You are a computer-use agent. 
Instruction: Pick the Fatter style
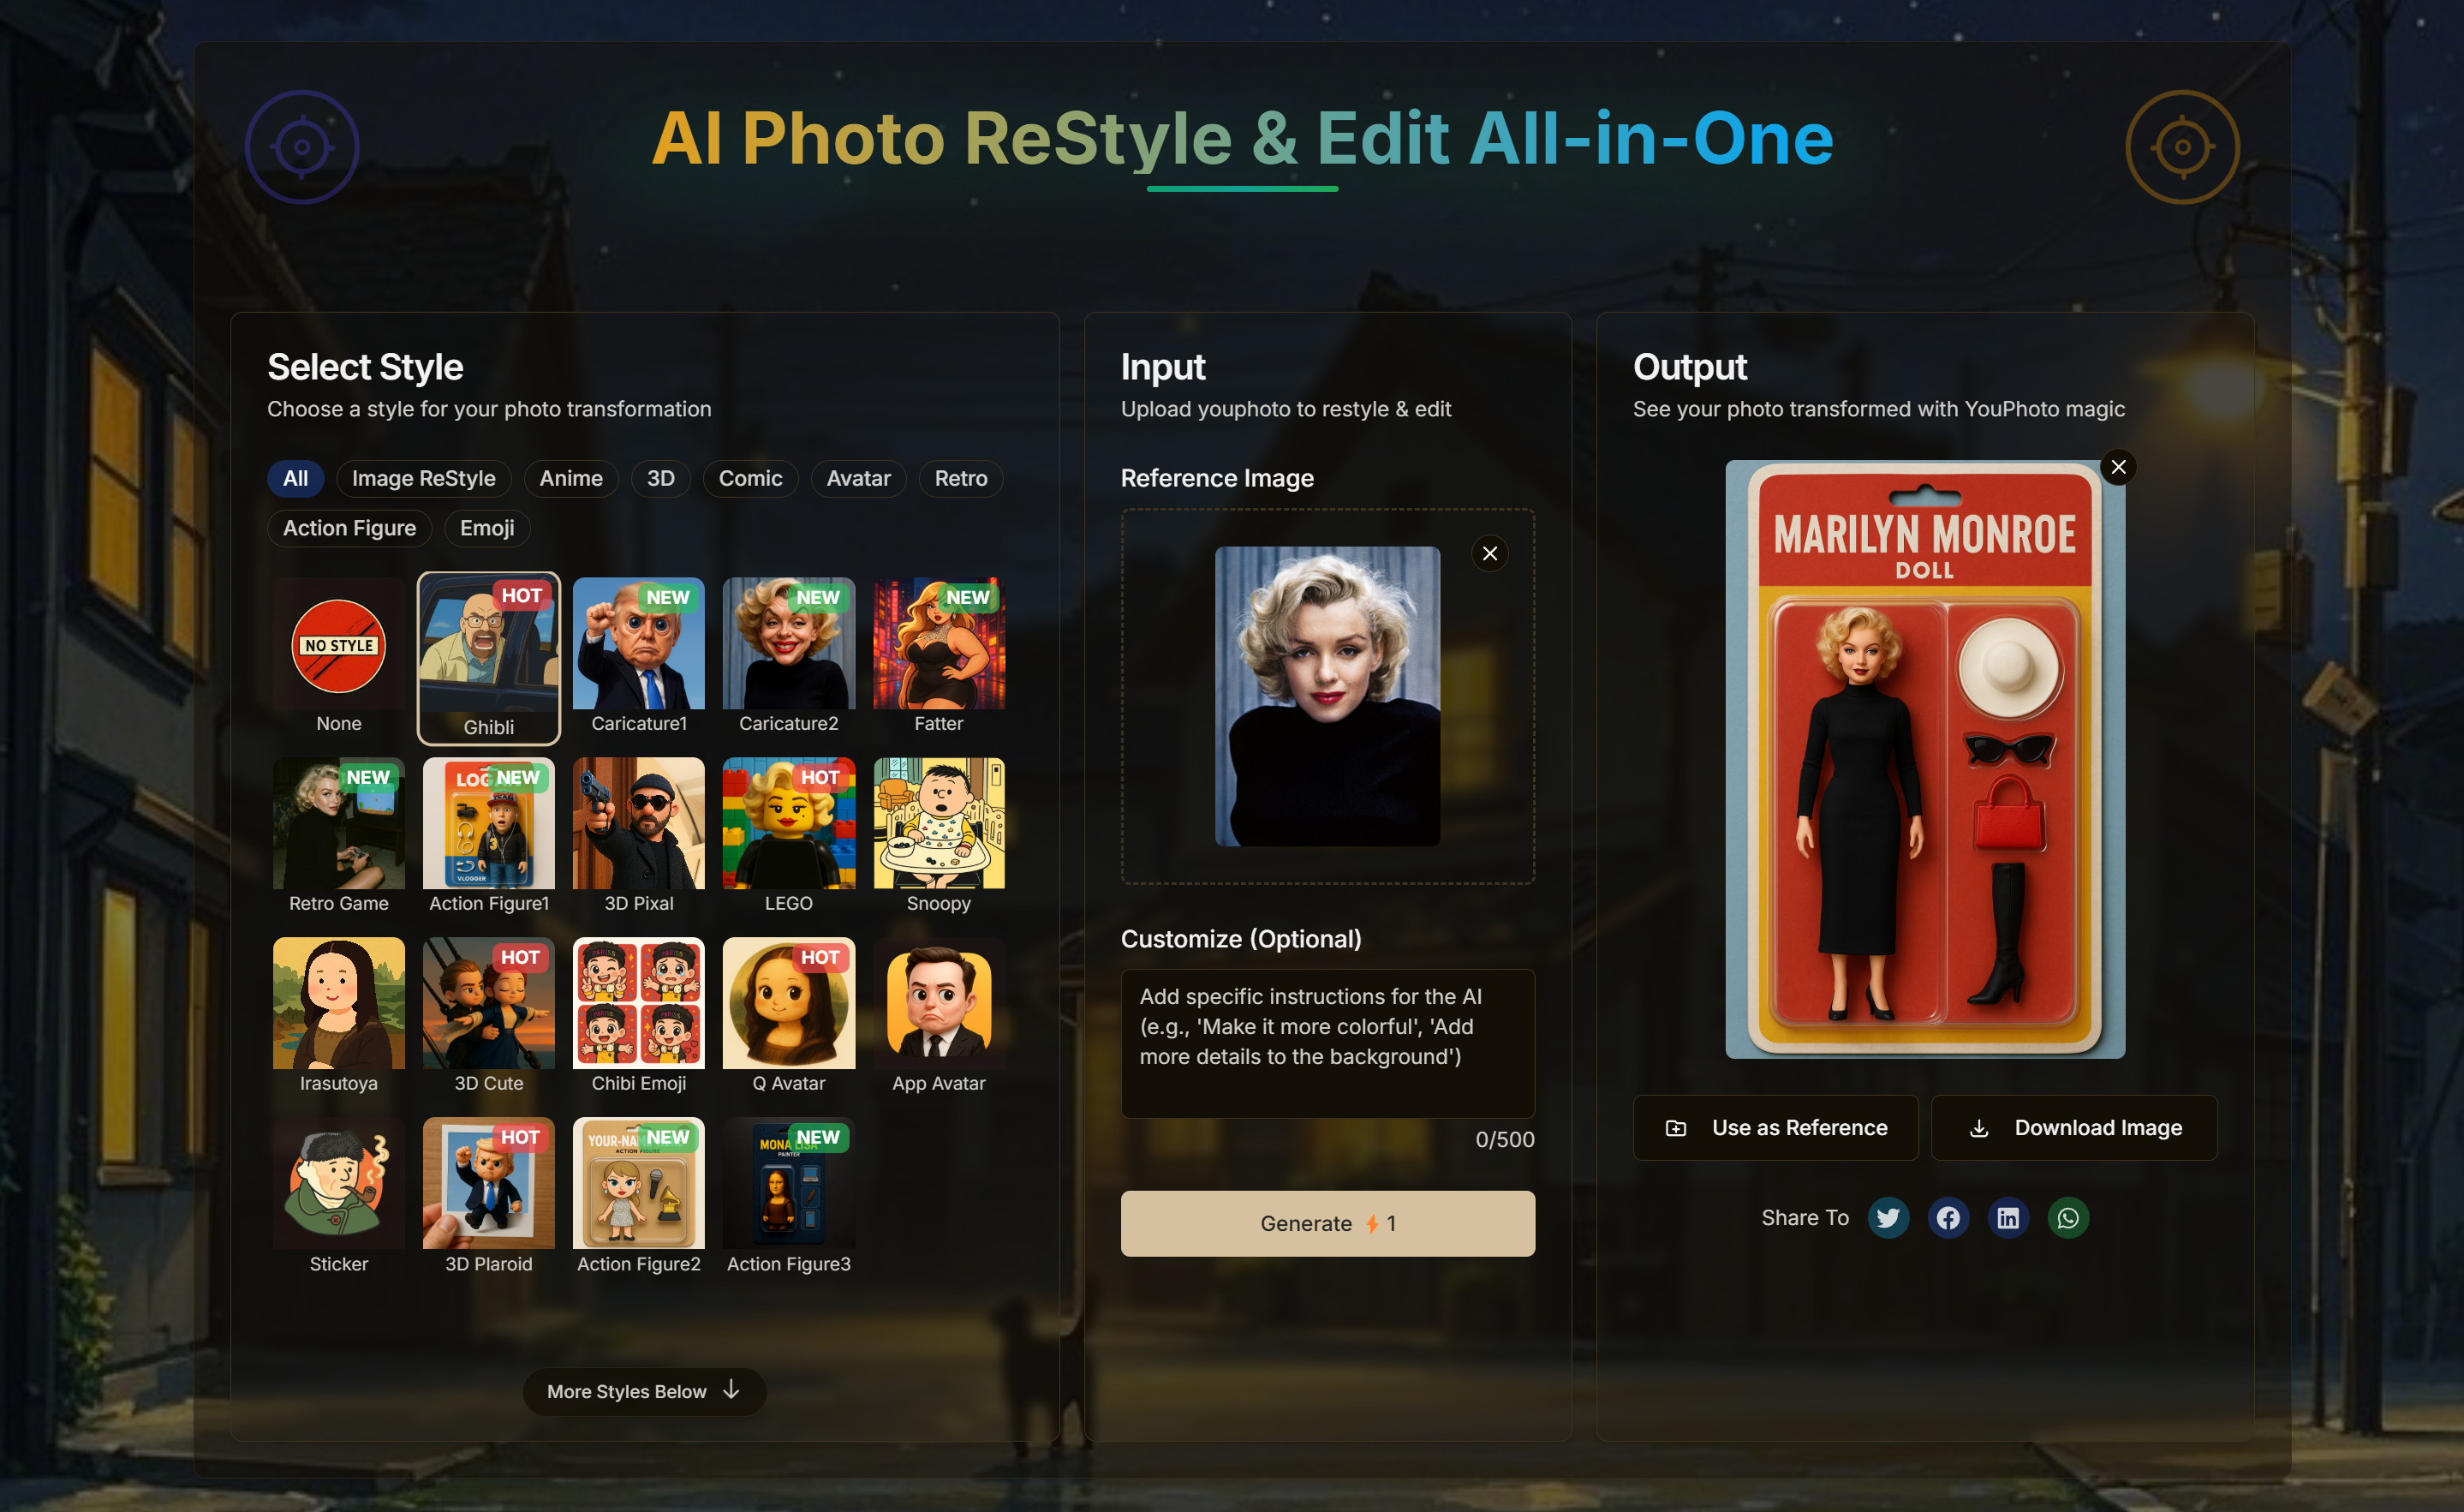(x=939, y=657)
